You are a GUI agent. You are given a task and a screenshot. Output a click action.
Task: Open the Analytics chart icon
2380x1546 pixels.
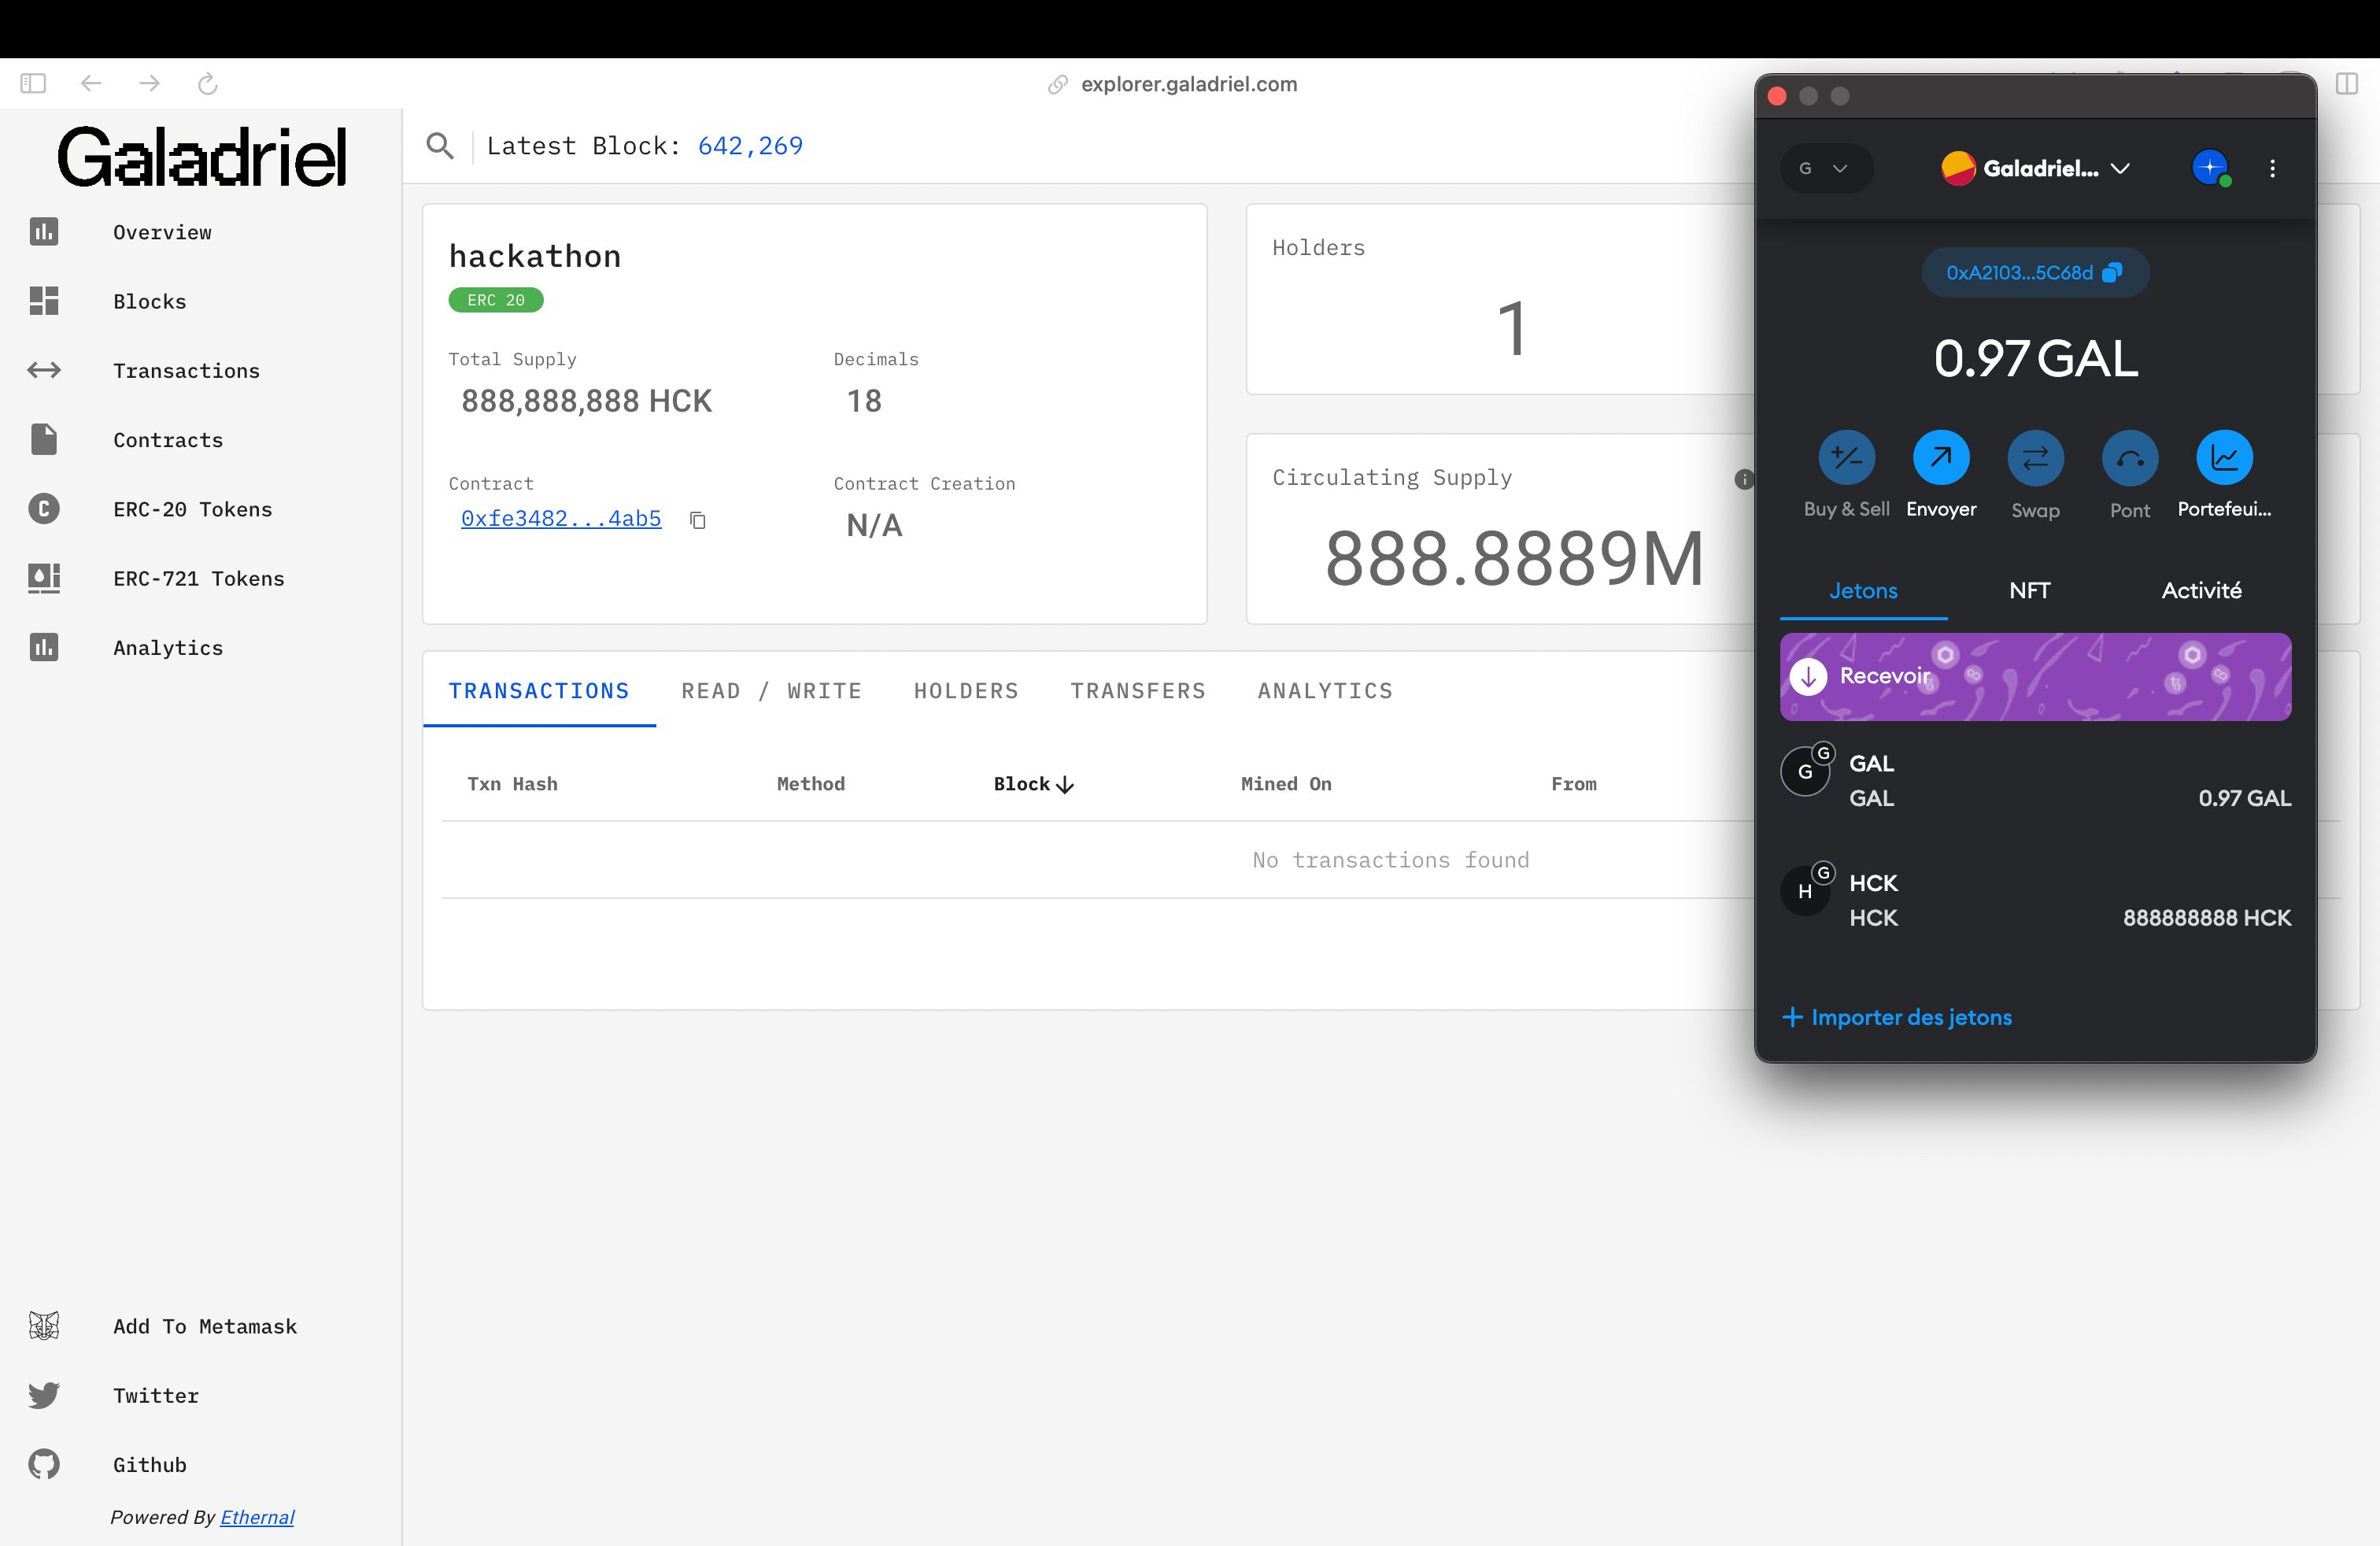(x=44, y=648)
